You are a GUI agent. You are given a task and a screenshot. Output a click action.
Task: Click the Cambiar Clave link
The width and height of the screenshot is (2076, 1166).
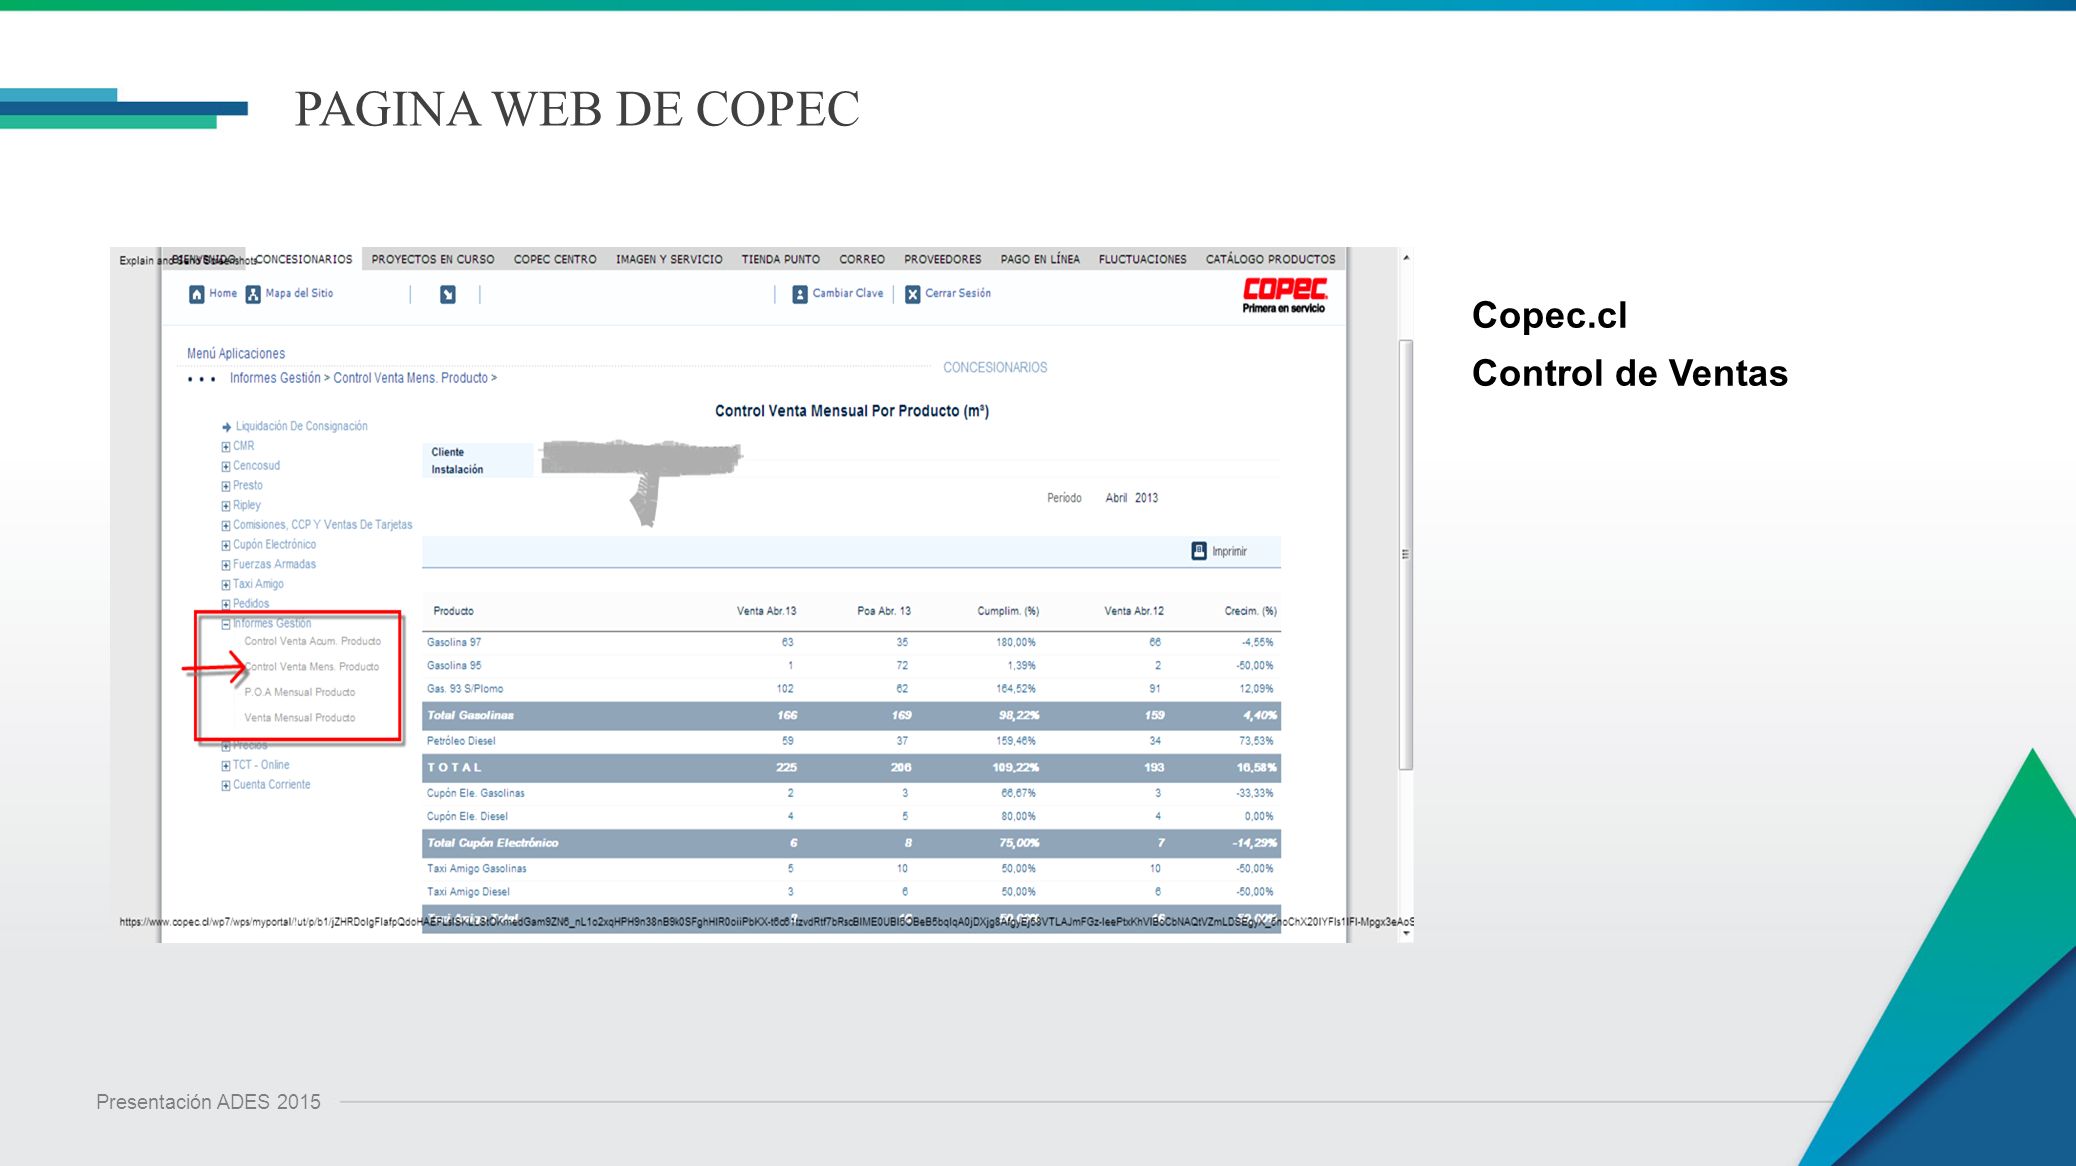848,293
